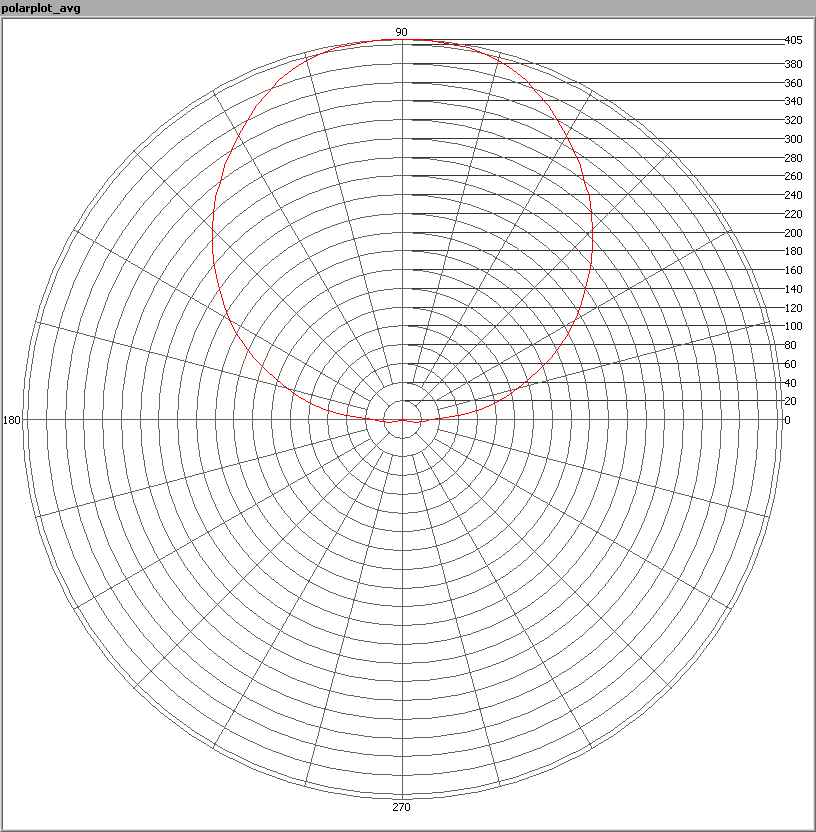
Task: Click the 180 degree axis label
Action: (12, 420)
